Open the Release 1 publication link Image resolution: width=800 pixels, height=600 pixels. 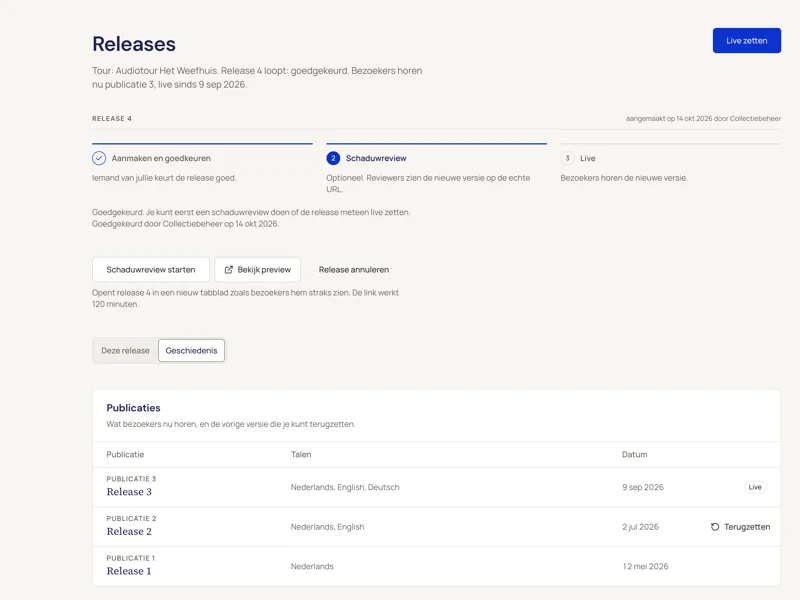tap(129, 571)
